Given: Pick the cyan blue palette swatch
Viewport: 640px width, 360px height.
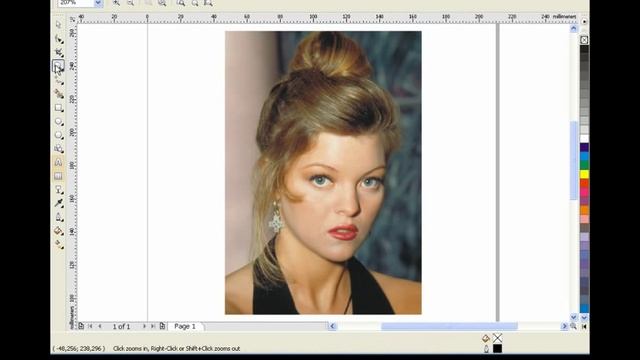Looking at the screenshot, I should (x=584, y=156).
